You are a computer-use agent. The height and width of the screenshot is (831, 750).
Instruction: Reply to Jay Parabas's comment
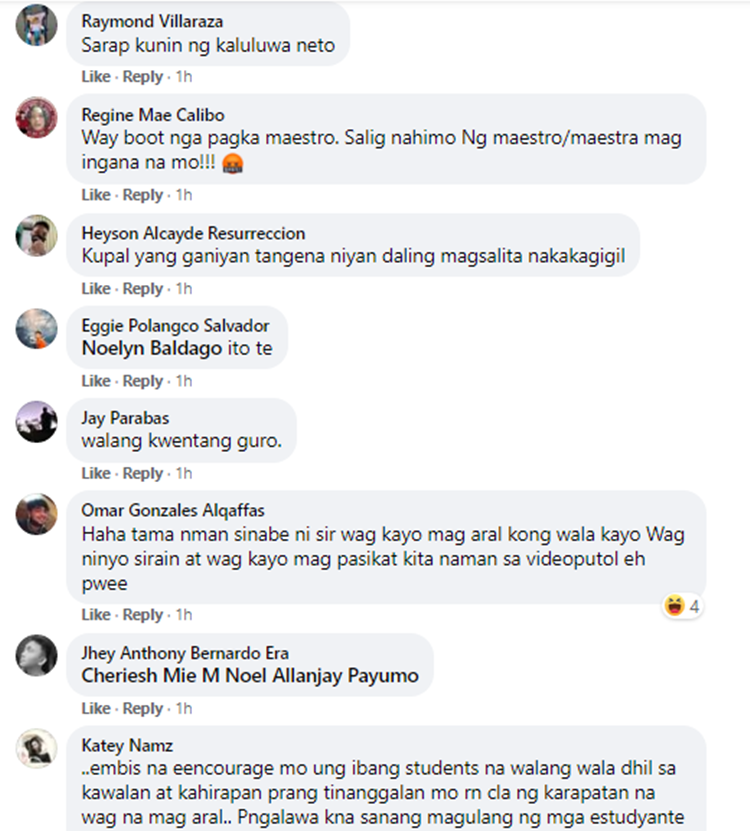coord(143,473)
